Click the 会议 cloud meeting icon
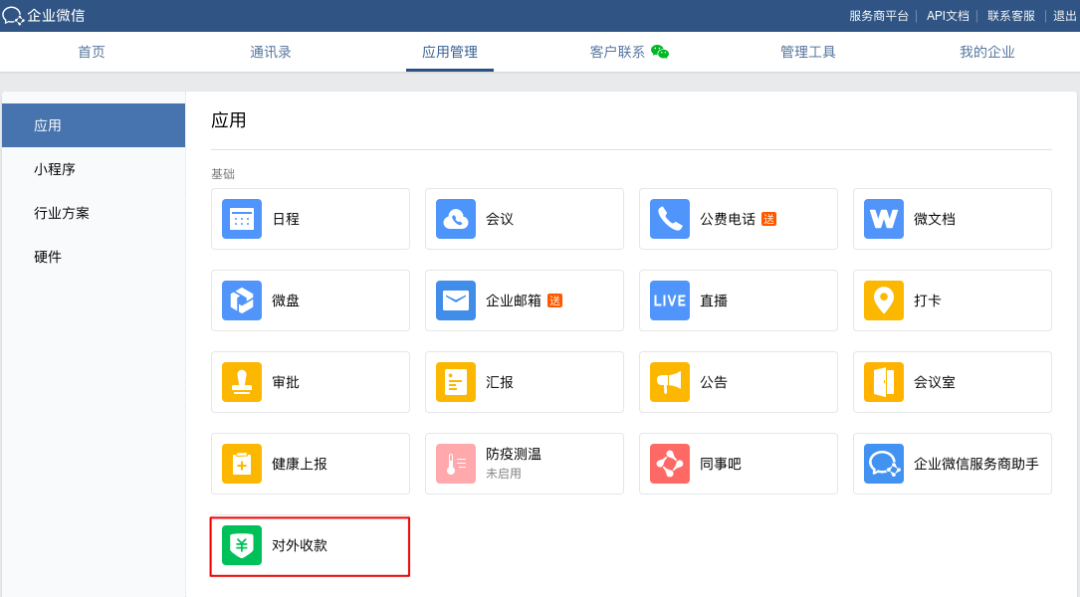1080x597 pixels. pyautogui.click(x=456, y=219)
